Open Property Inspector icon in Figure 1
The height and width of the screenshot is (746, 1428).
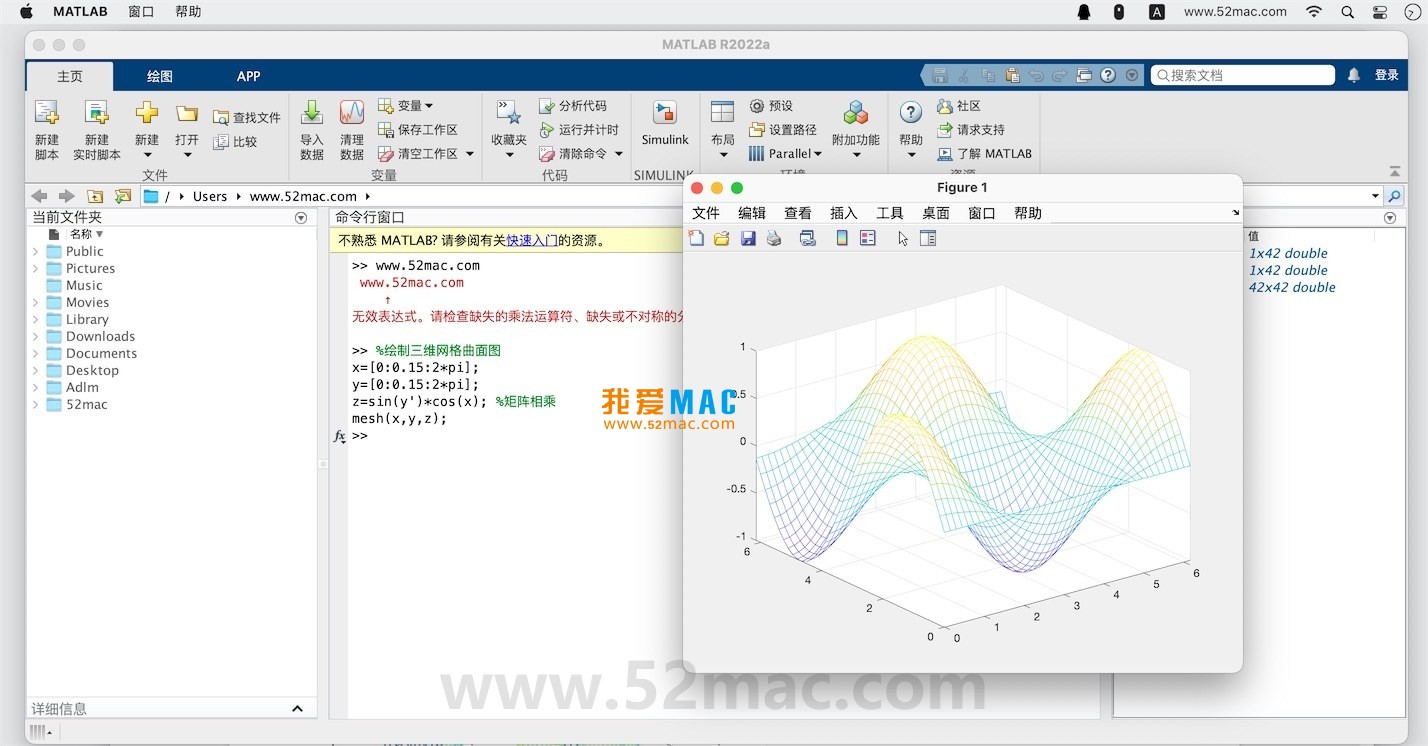[x=928, y=238]
